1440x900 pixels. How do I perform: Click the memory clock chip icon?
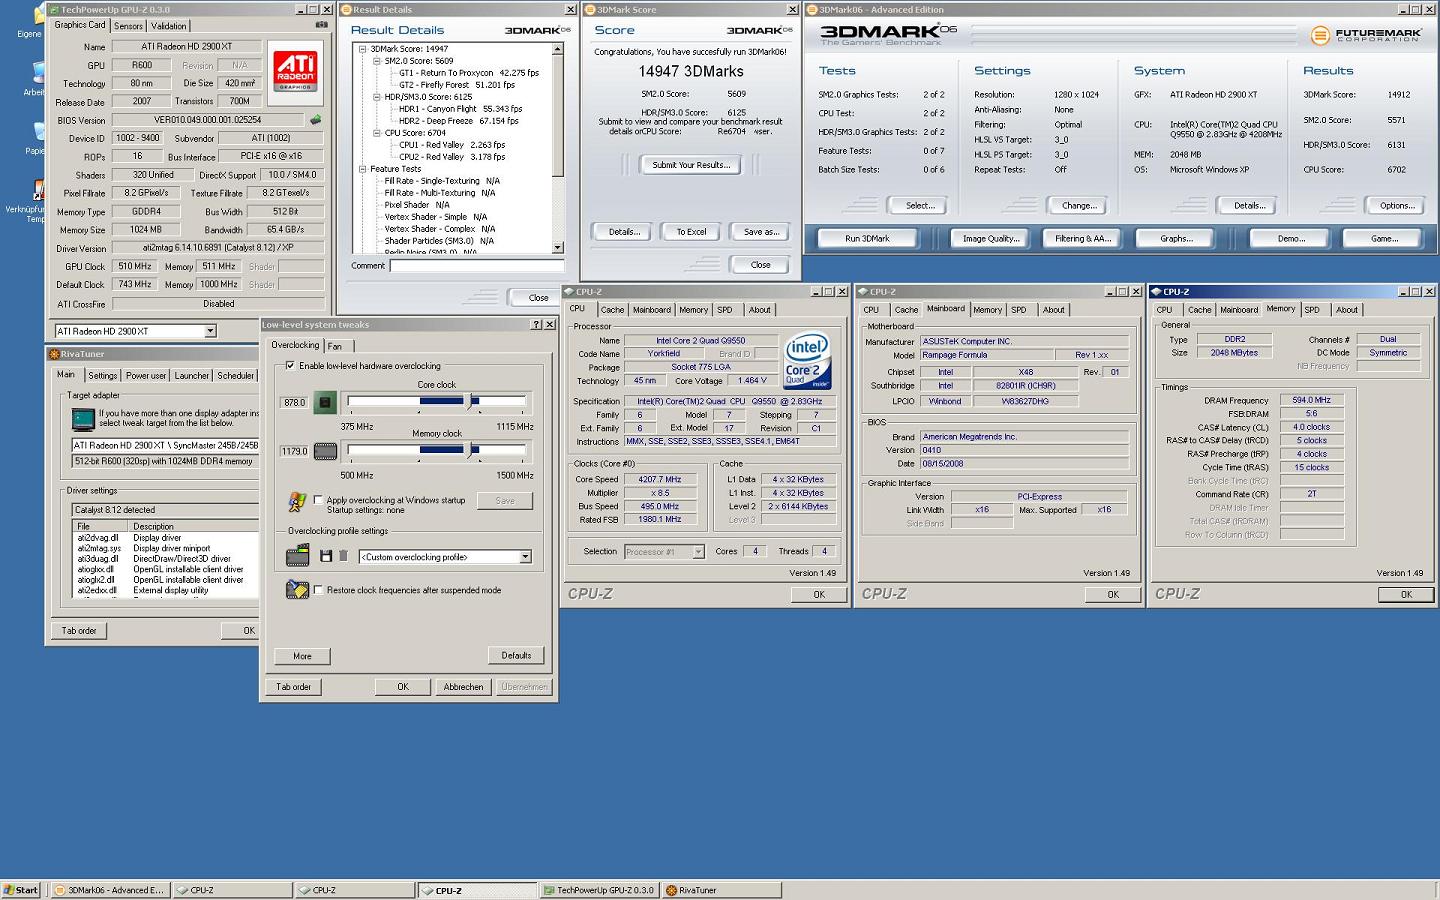[x=325, y=452]
